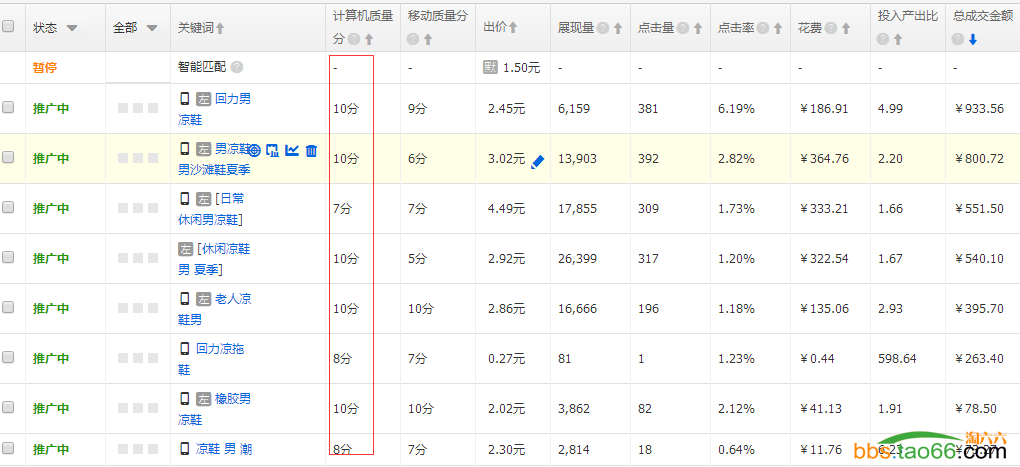This screenshot has height=467, width=1020.
Task: Sort by 总成交金额 using blue down arrow
Action: coord(972,39)
